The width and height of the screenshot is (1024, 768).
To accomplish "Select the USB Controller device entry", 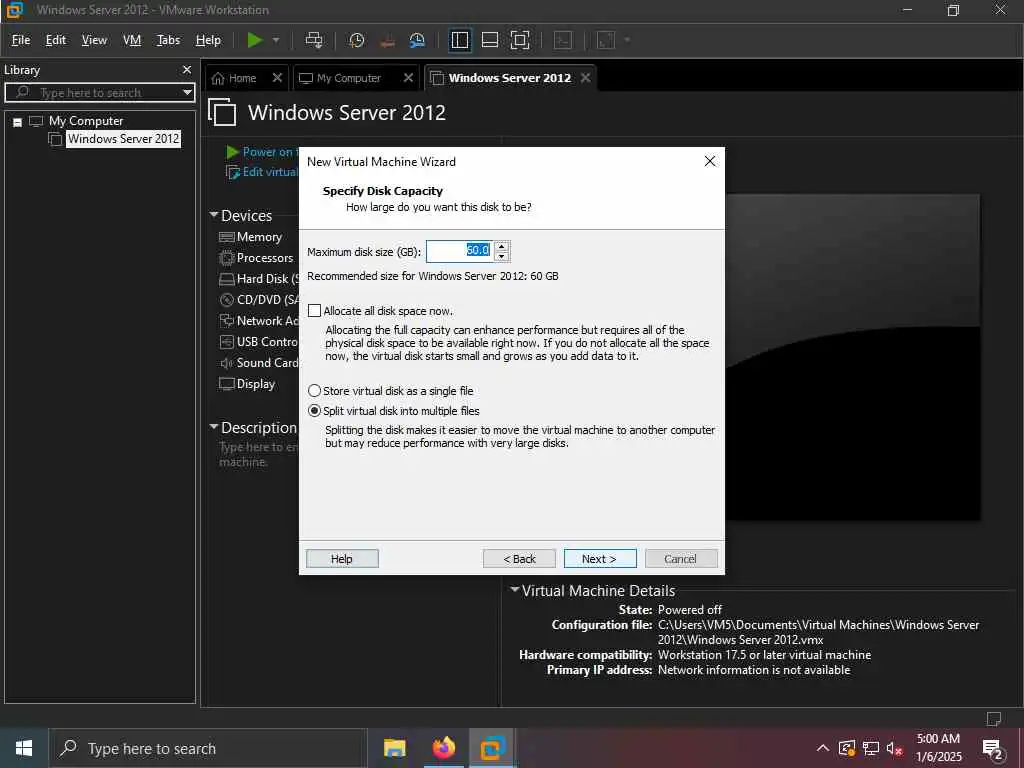I will [x=259, y=342].
